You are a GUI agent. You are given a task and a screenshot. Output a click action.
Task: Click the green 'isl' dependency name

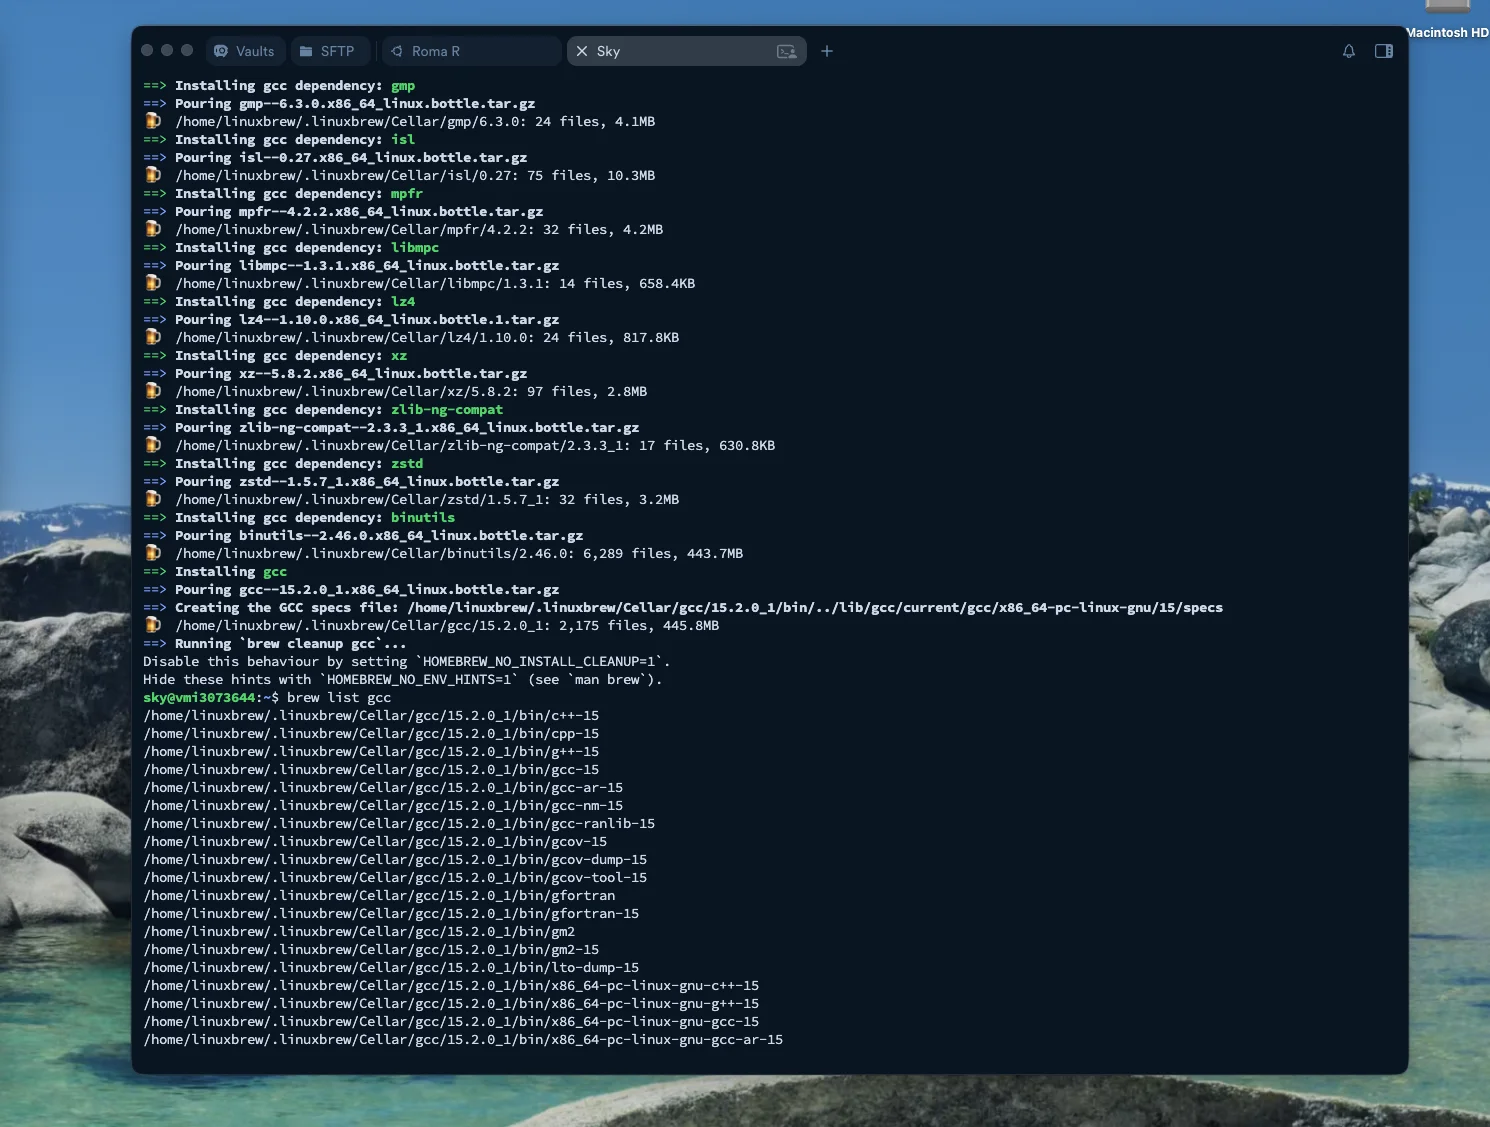403,140
